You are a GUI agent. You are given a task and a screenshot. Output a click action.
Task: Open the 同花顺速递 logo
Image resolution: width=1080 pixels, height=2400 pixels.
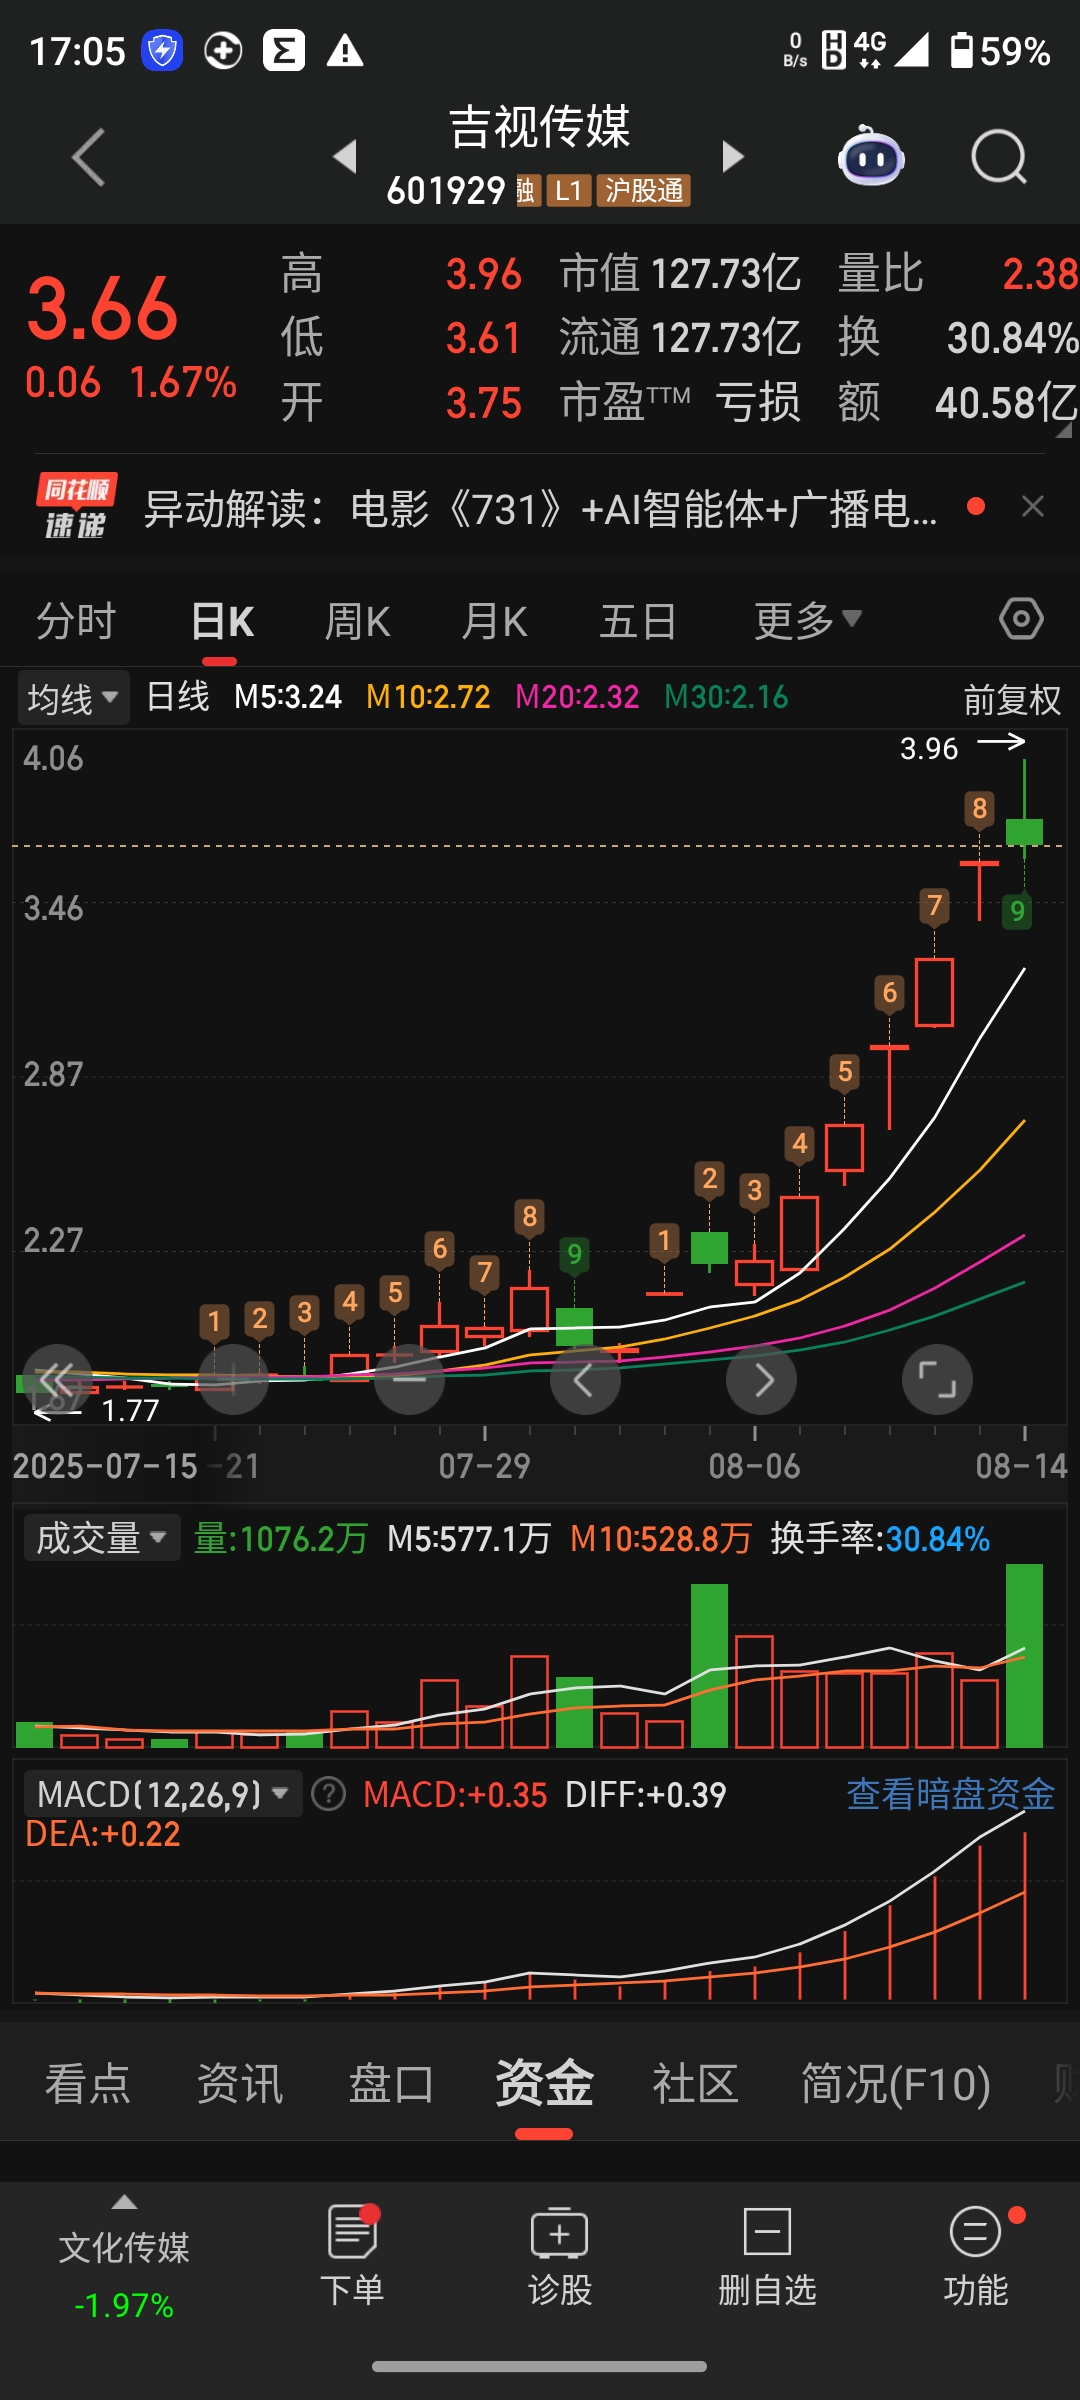(76, 506)
